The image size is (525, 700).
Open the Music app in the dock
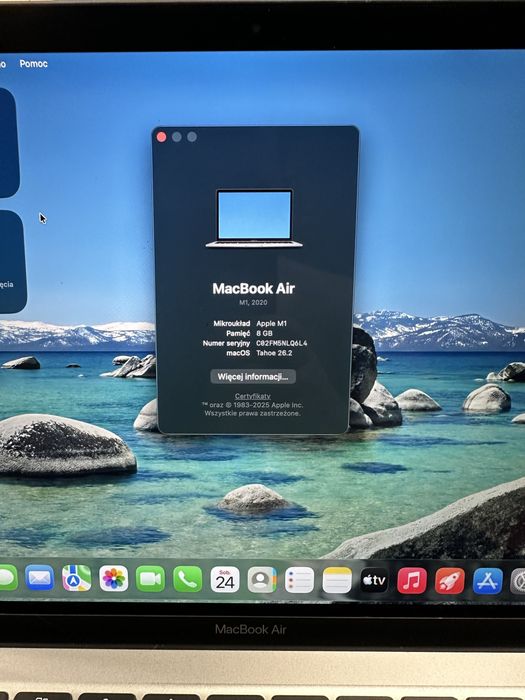(412, 580)
